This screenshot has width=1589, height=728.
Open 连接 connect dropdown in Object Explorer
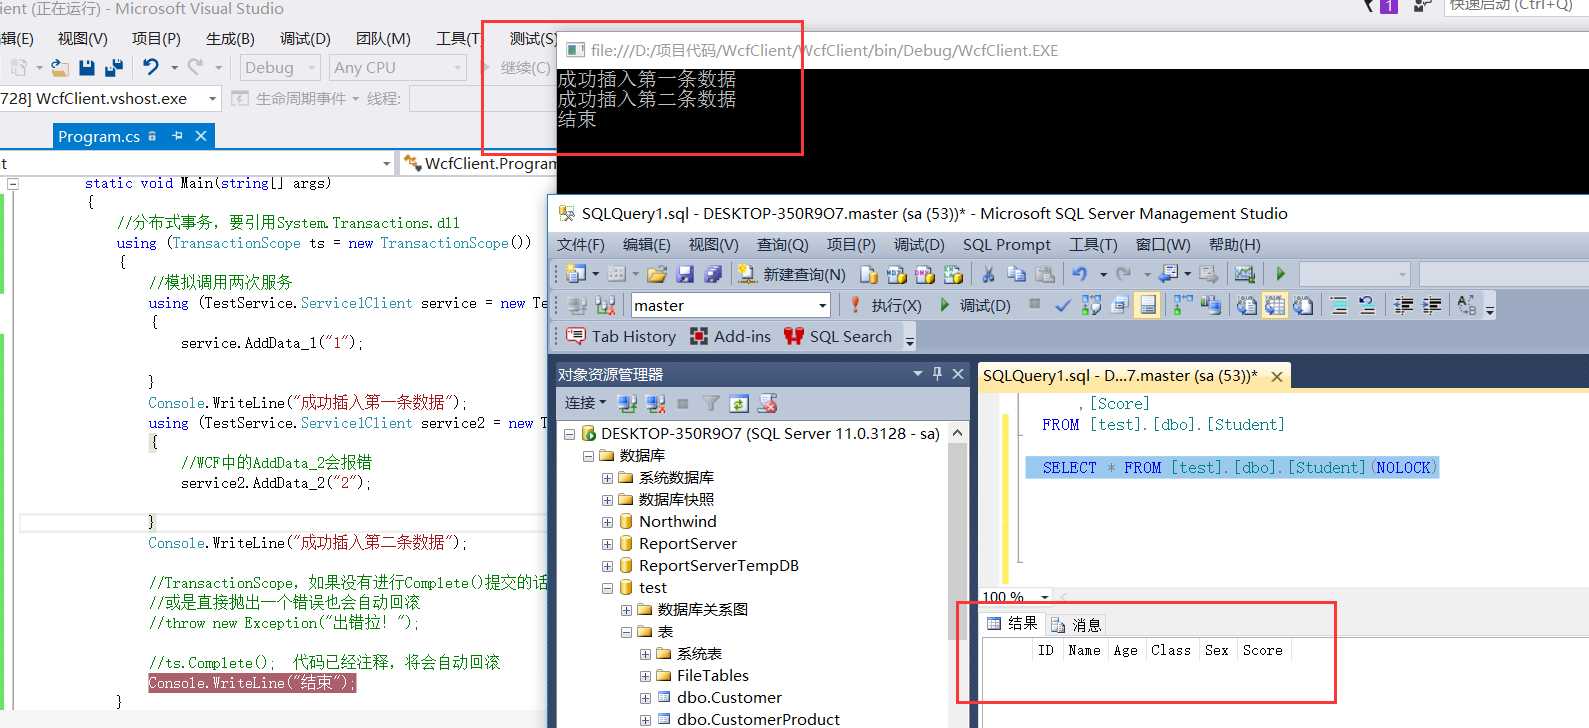pos(585,403)
